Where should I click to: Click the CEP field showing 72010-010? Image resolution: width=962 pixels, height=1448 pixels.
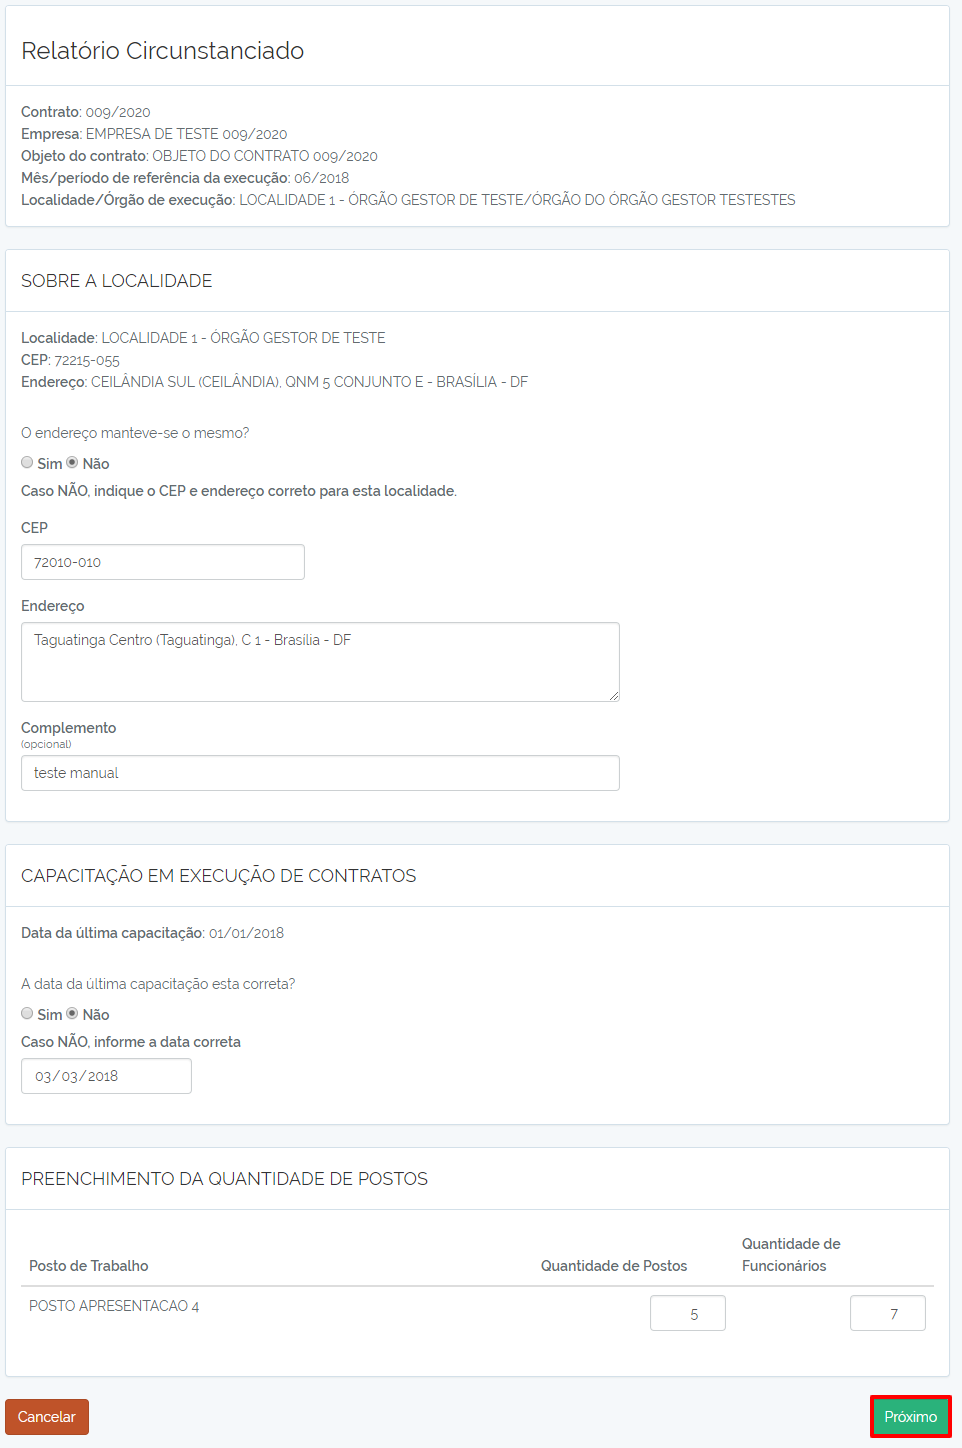(x=163, y=562)
